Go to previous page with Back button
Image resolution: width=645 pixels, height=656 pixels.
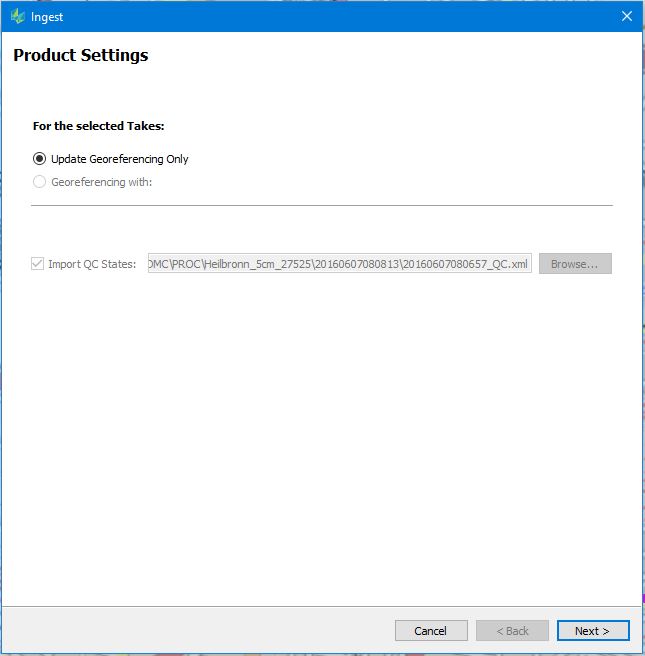coord(512,630)
